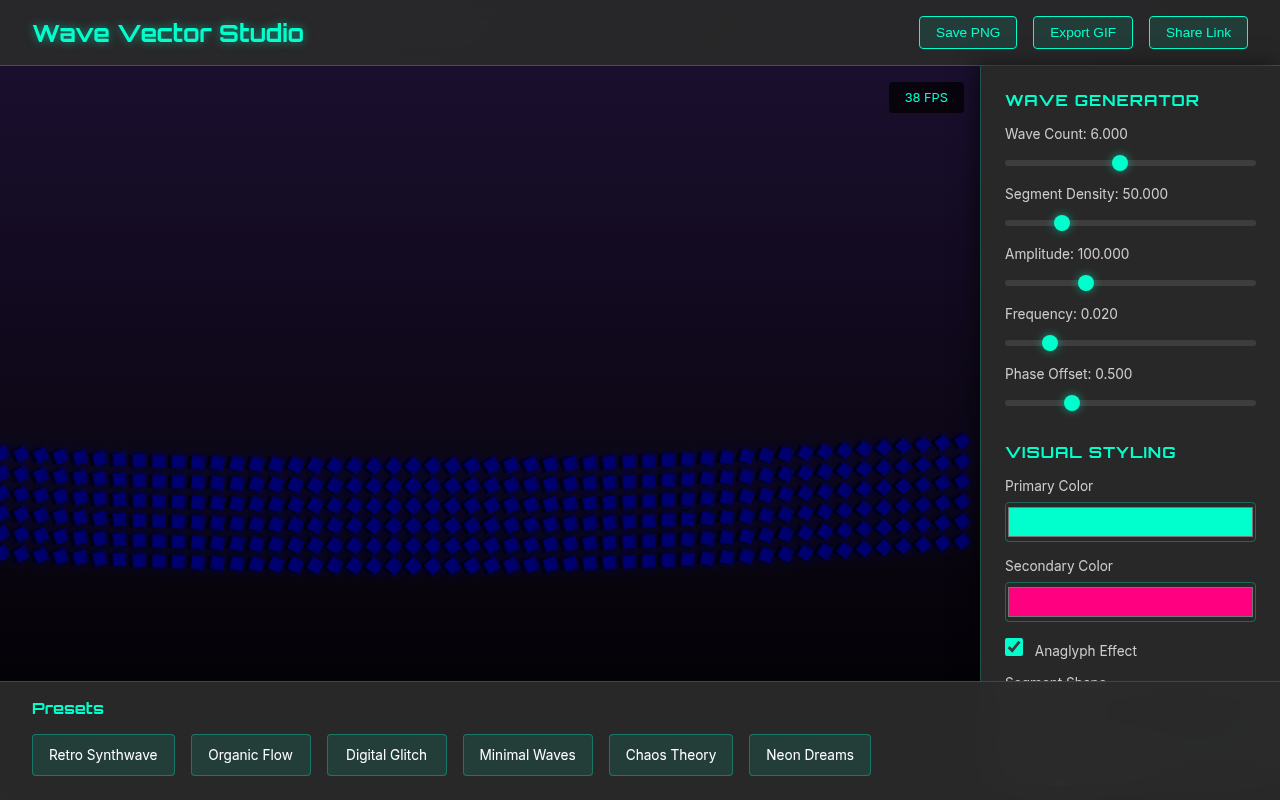Enable the Anaglyph Effect checkbox
This screenshot has width=1280, height=800.
[x=1014, y=647]
